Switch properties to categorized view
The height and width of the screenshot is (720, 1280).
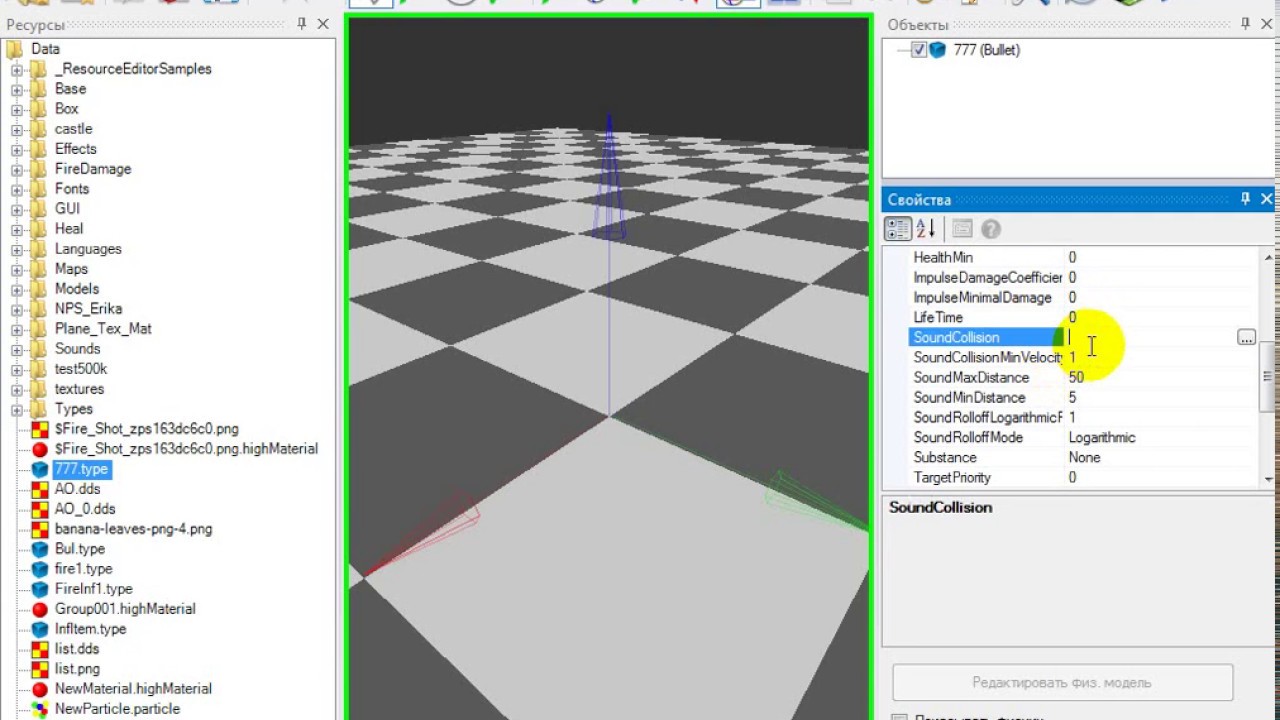[898, 229]
